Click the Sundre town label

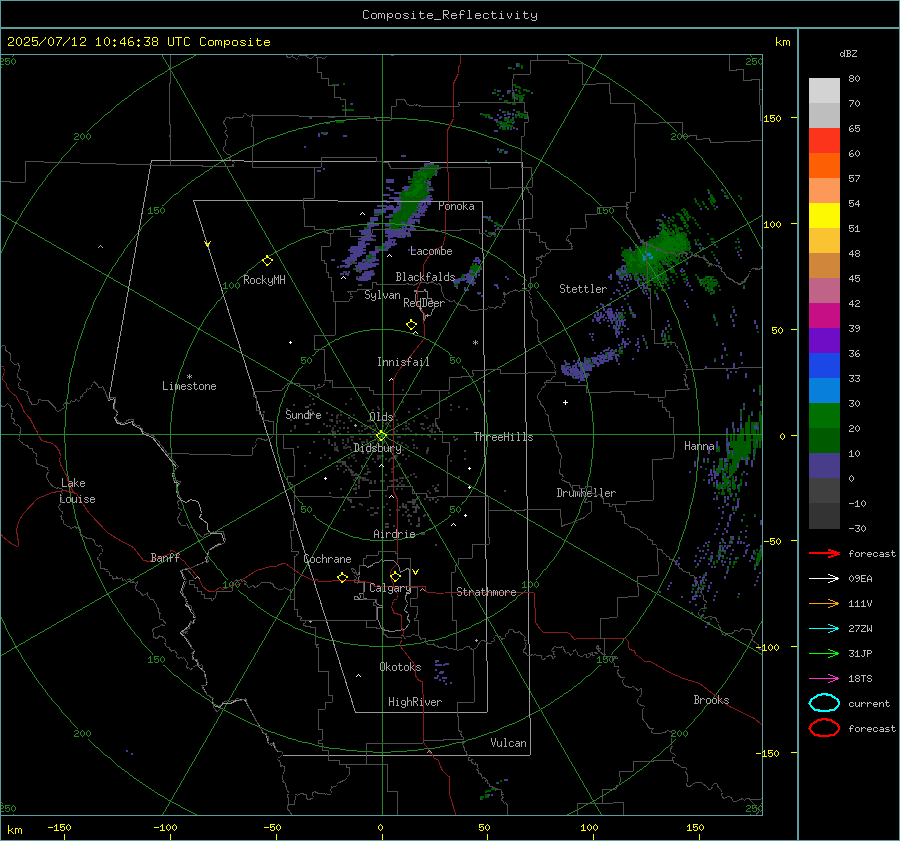tap(303, 414)
